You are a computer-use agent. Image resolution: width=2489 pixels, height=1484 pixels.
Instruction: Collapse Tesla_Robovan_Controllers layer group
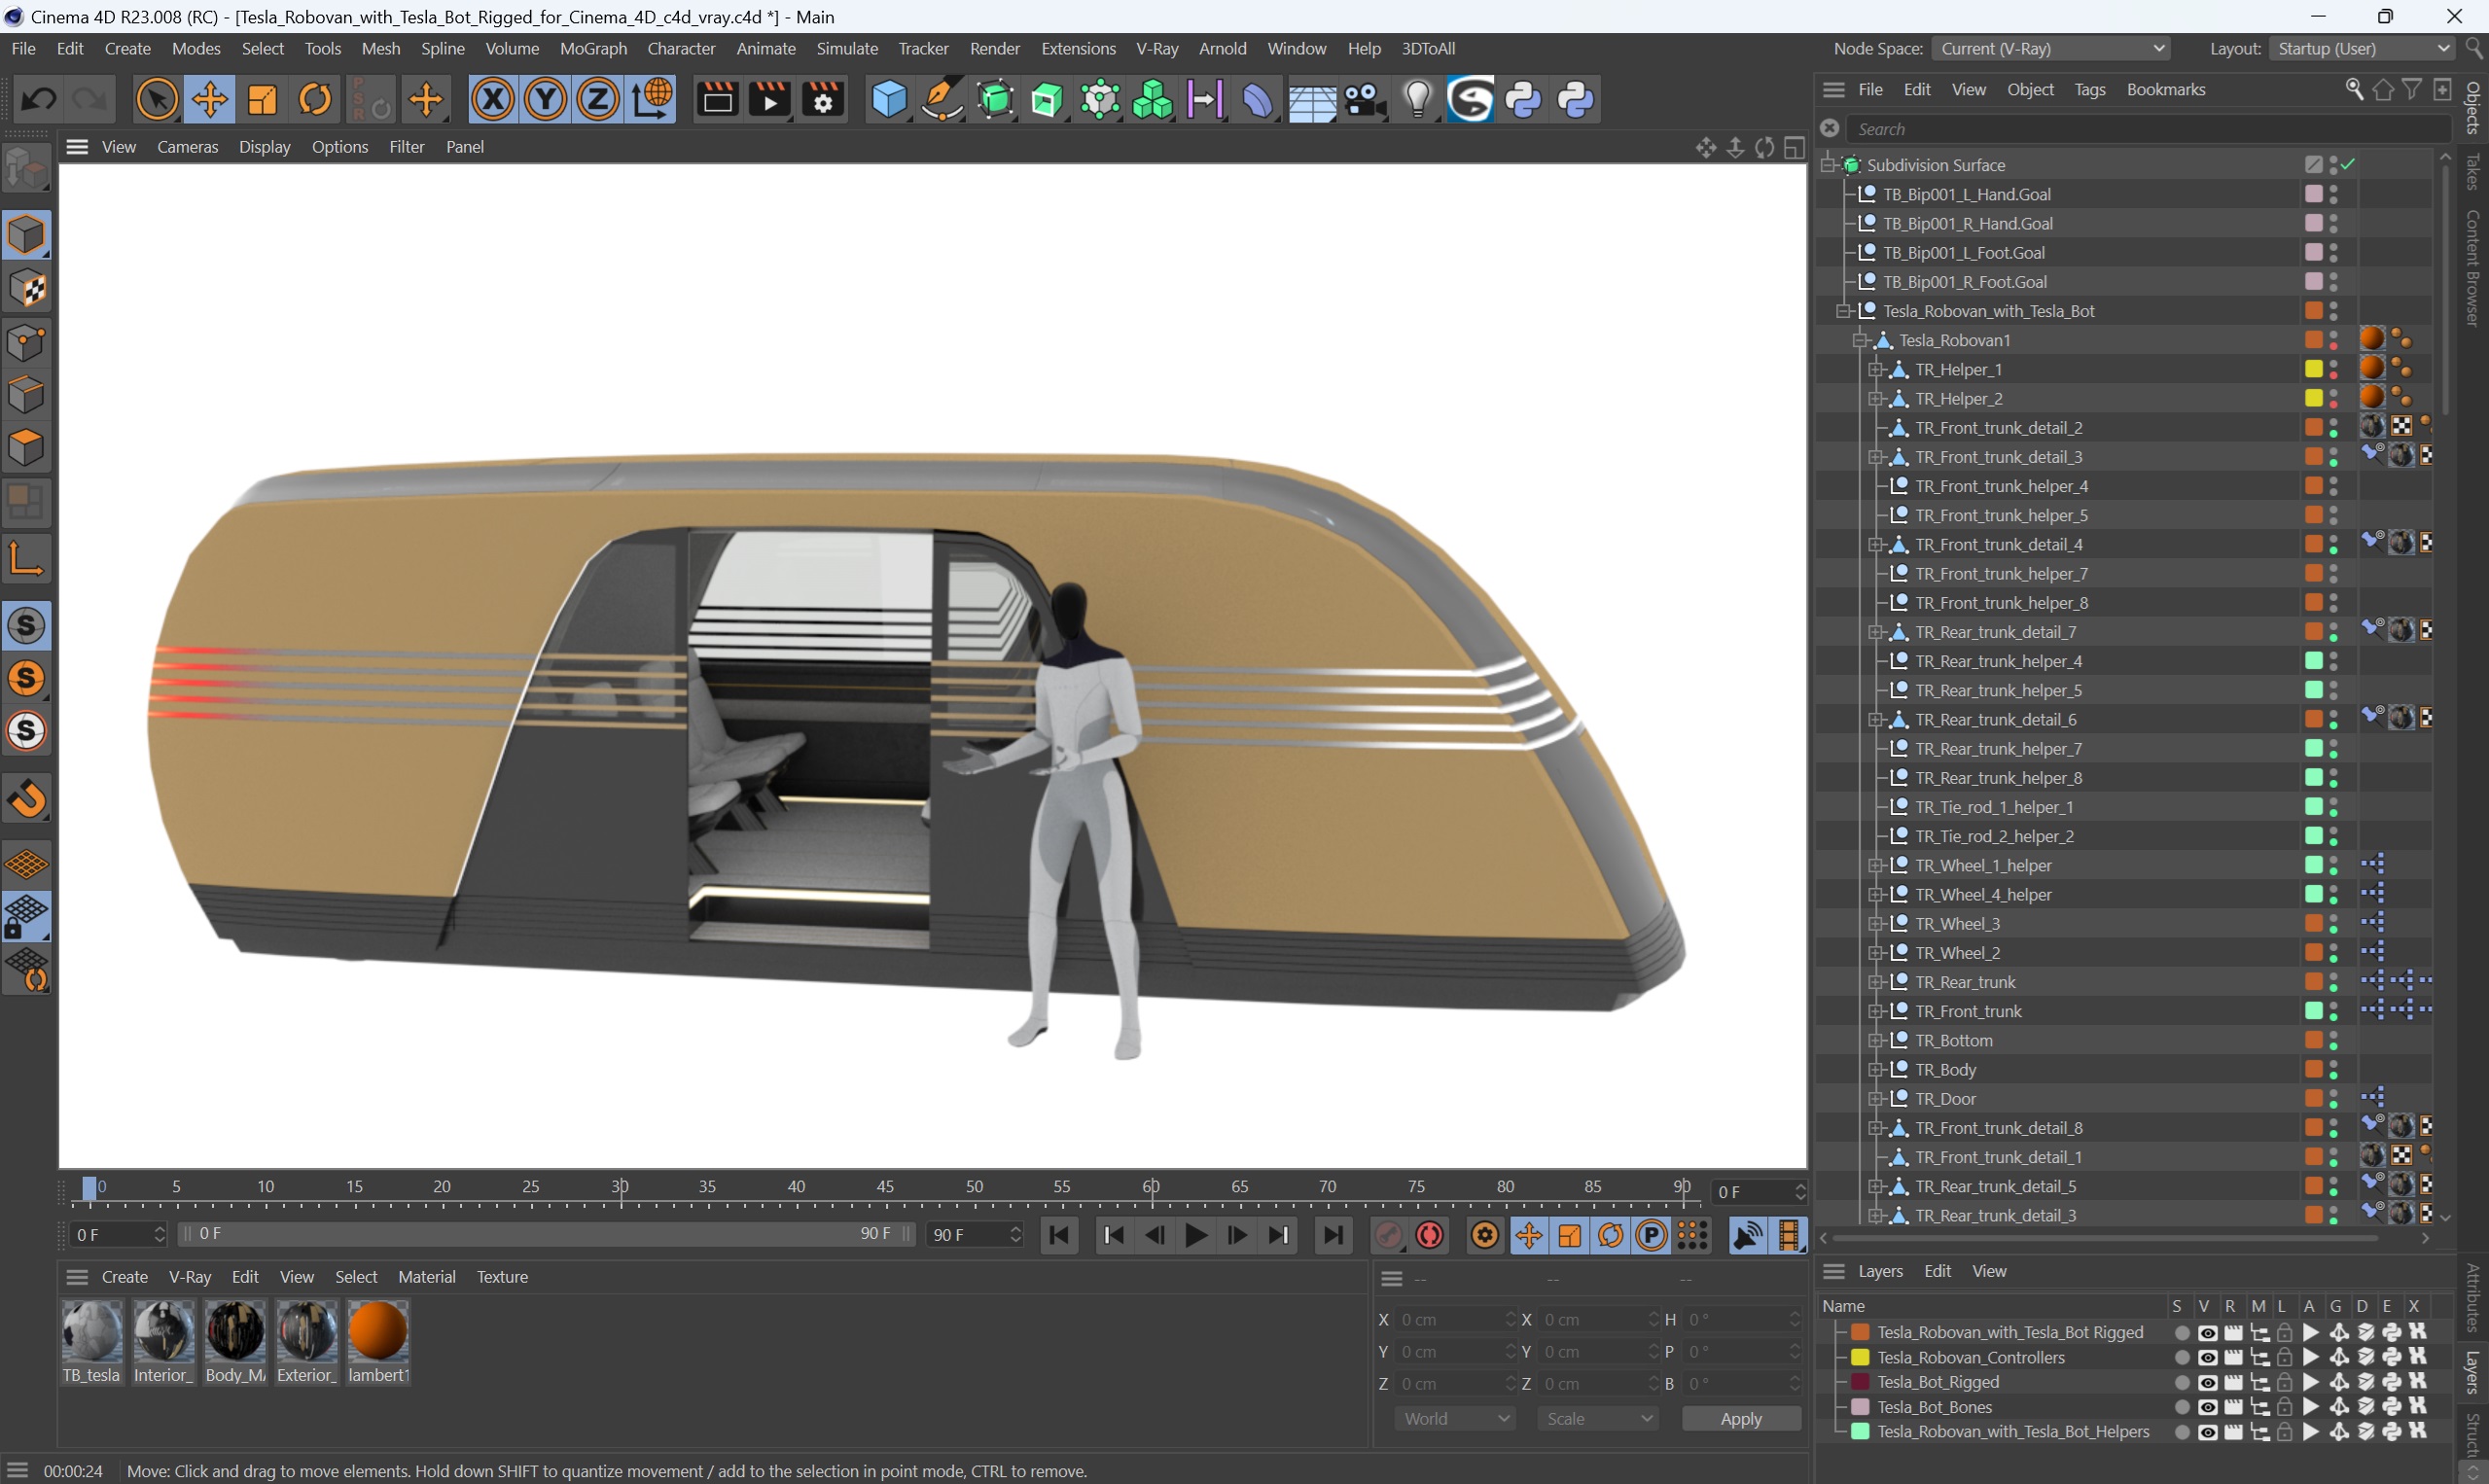(1846, 1357)
